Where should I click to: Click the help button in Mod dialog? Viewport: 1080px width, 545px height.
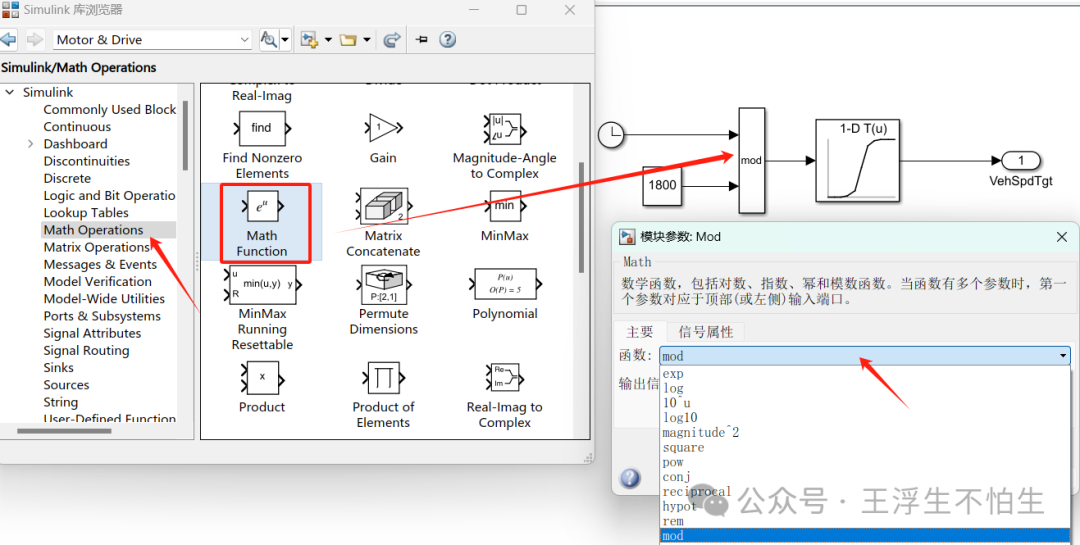pos(630,478)
